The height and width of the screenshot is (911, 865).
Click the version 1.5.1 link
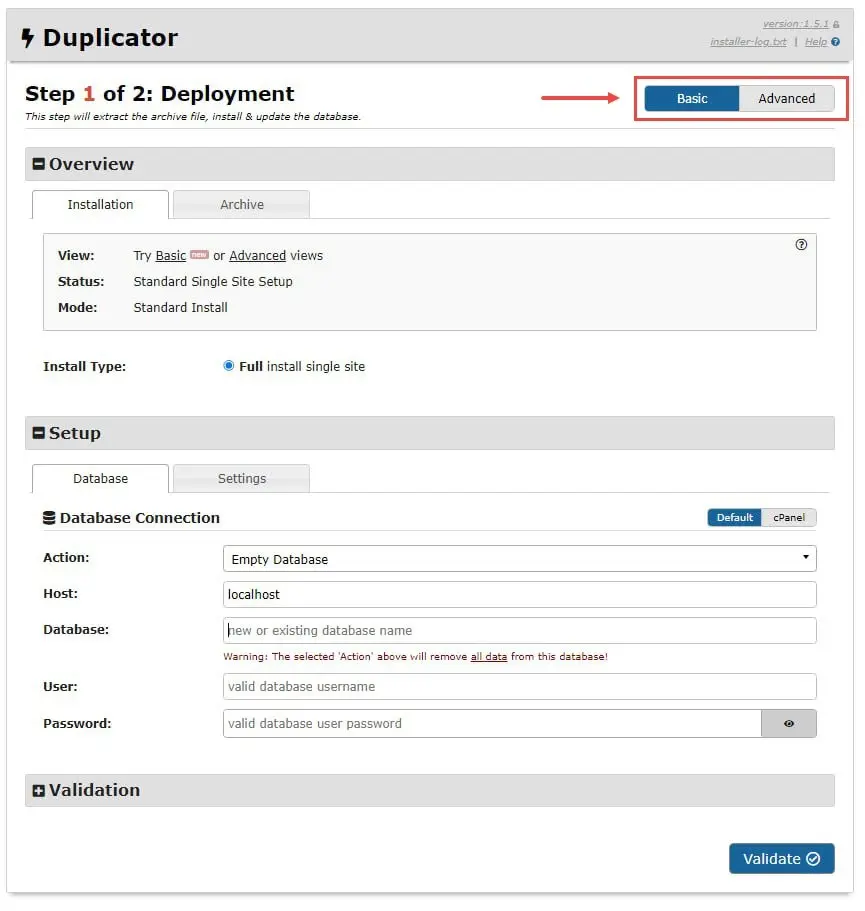(x=796, y=24)
